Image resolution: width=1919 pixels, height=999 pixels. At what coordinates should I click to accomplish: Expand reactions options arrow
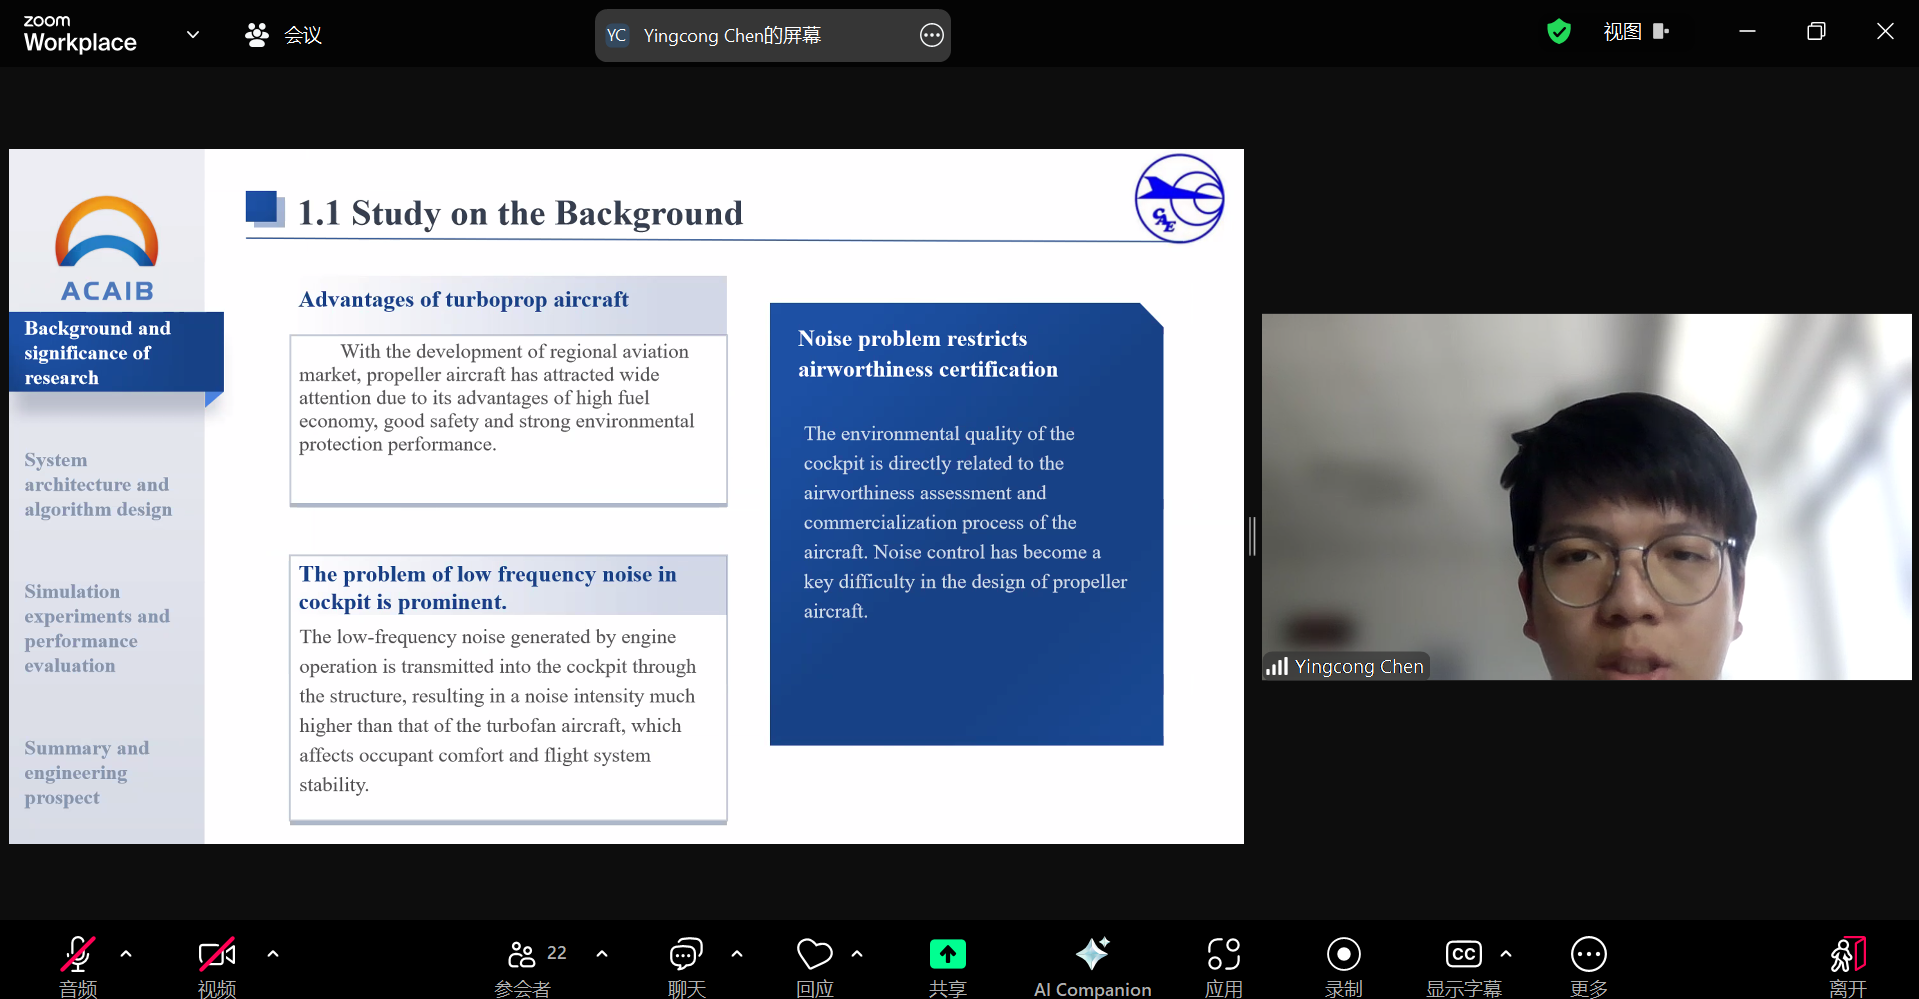pyautogui.click(x=857, y=954)
